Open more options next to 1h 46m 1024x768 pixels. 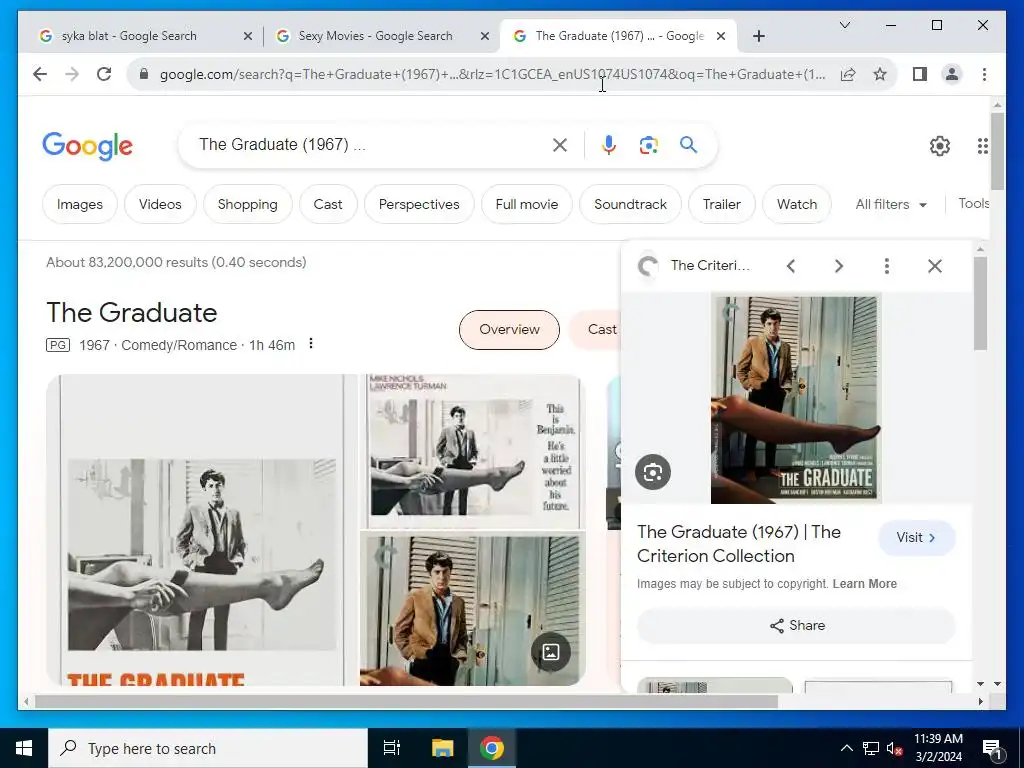[311, 344]
